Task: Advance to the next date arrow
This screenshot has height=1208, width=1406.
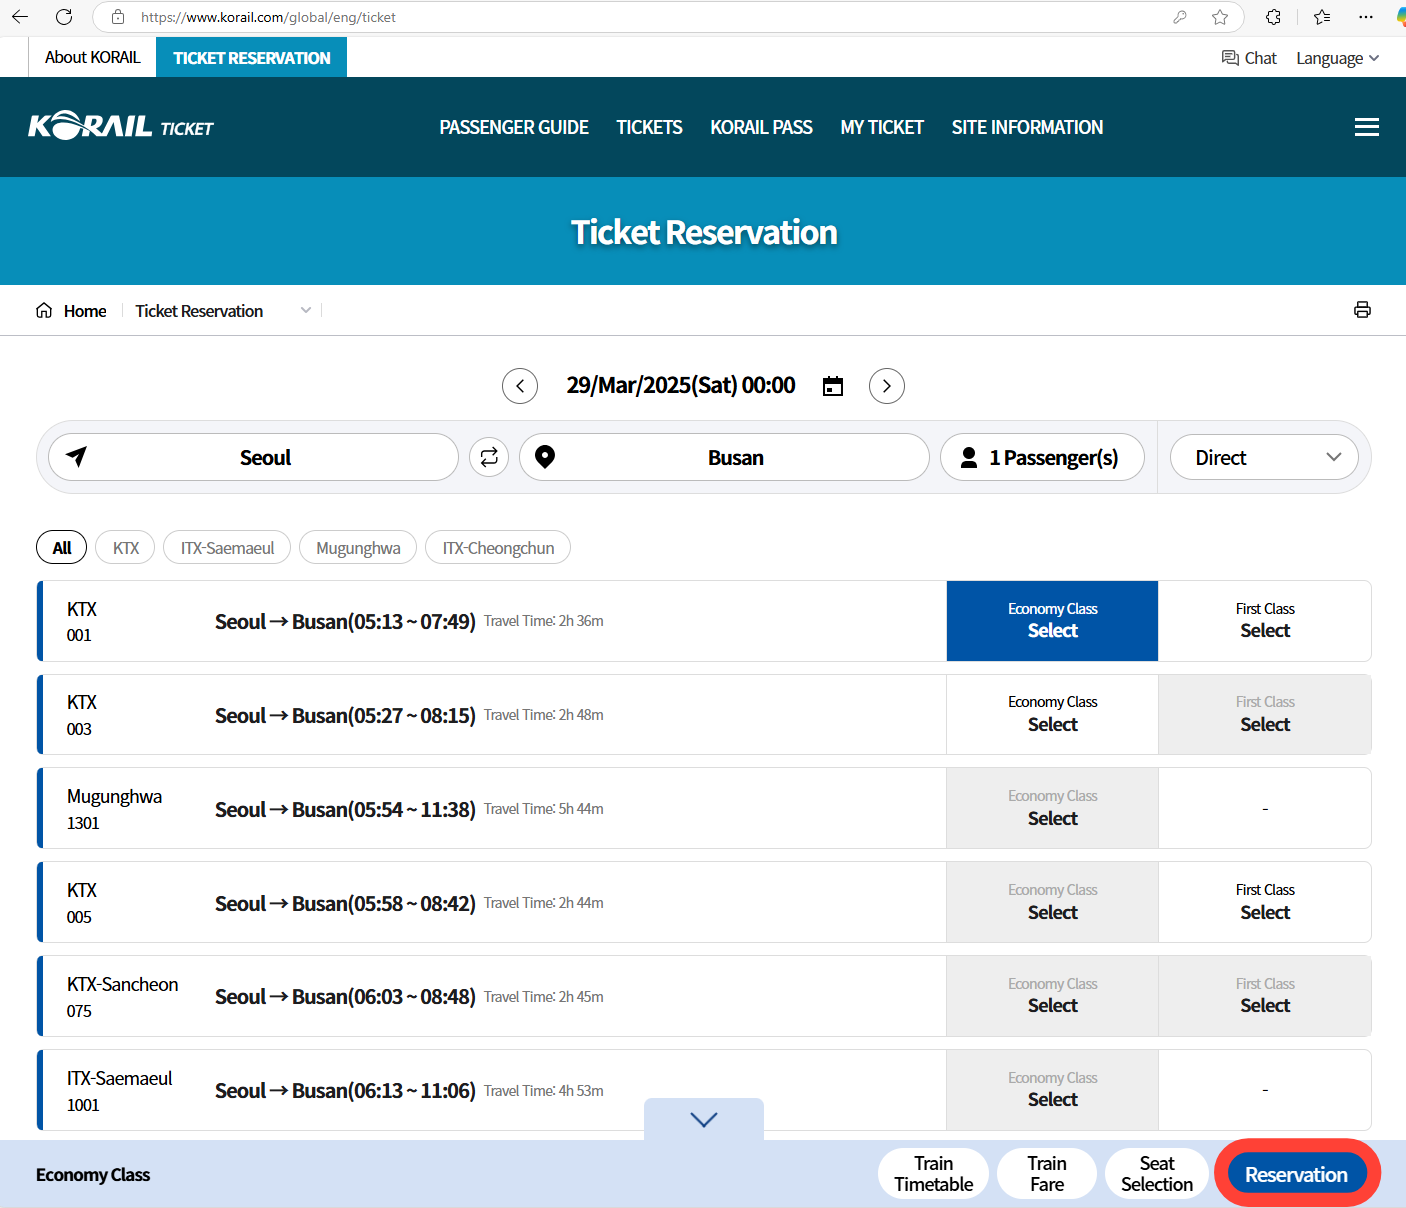Action: tap(886, 386)
